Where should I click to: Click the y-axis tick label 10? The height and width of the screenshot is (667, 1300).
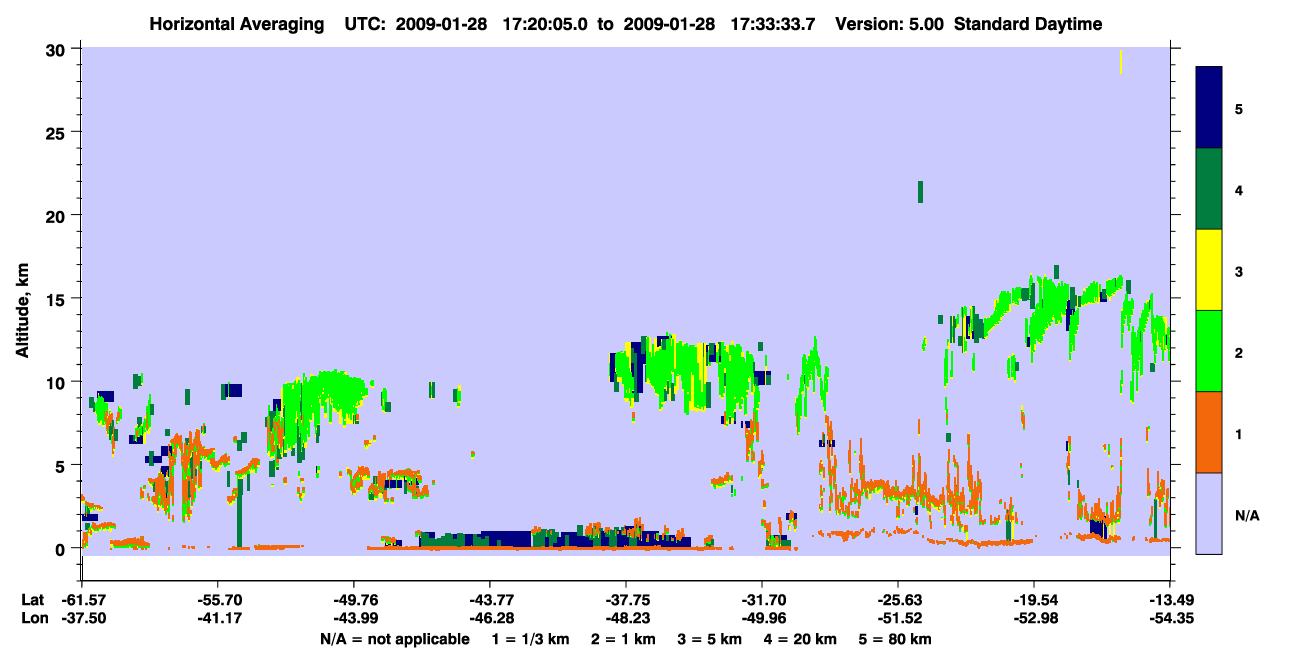tap(58, 382)
